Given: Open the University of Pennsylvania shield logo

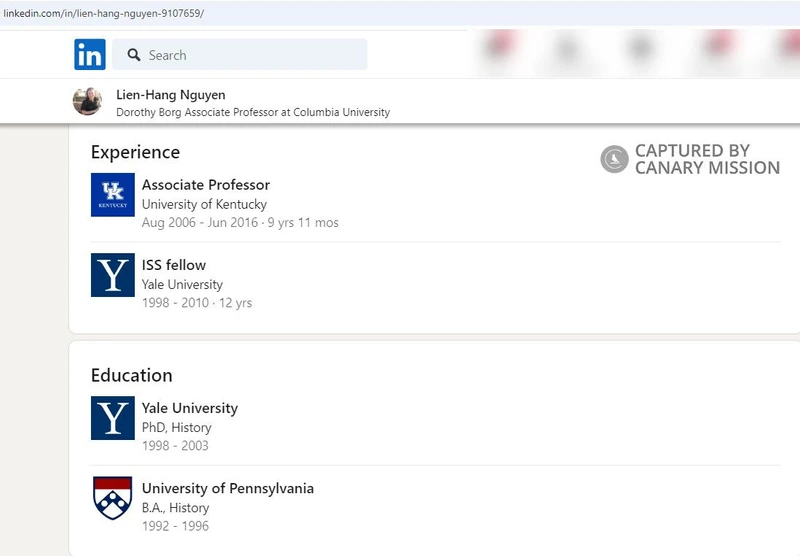Looking at the screenshot, I should coord(113,498).
